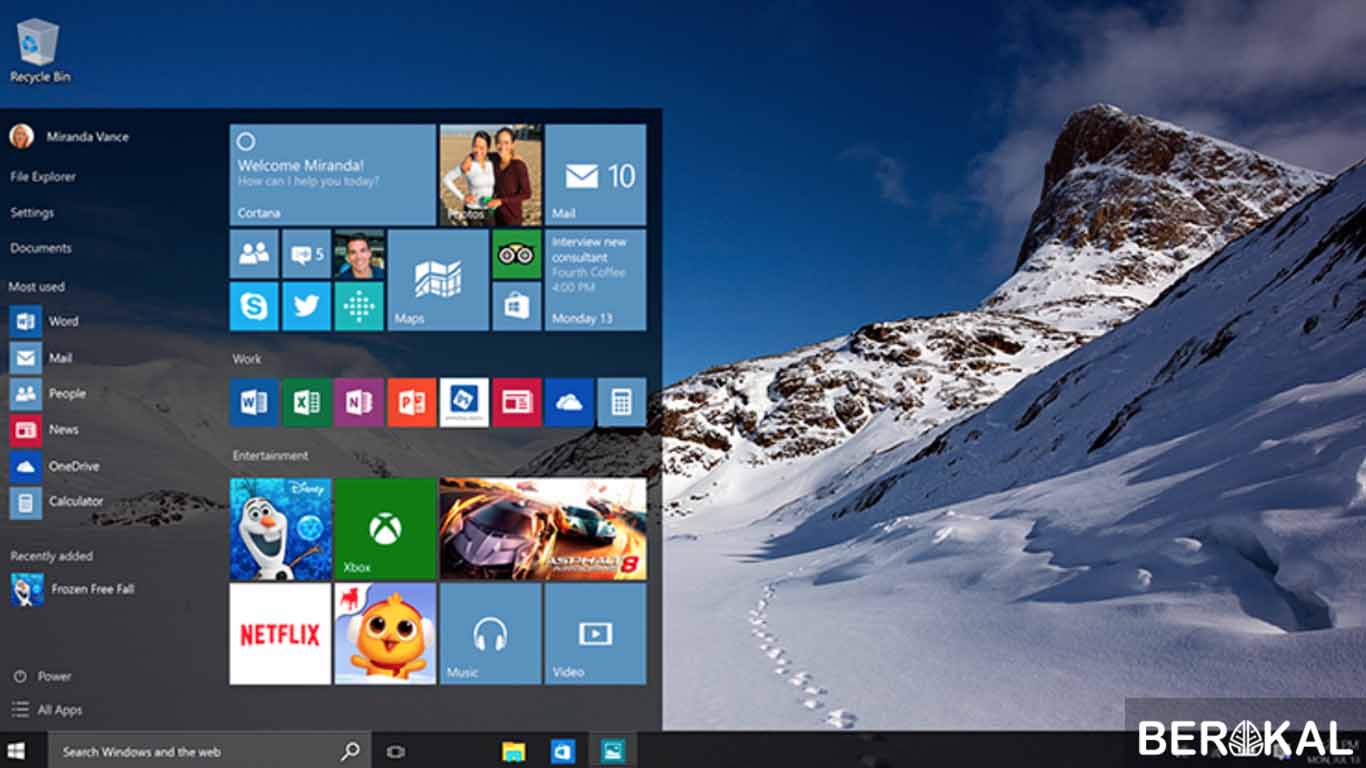Launch the Asphalt 8 racing game tile
The width and height of the screenshot is (1366, 768).
543,529
